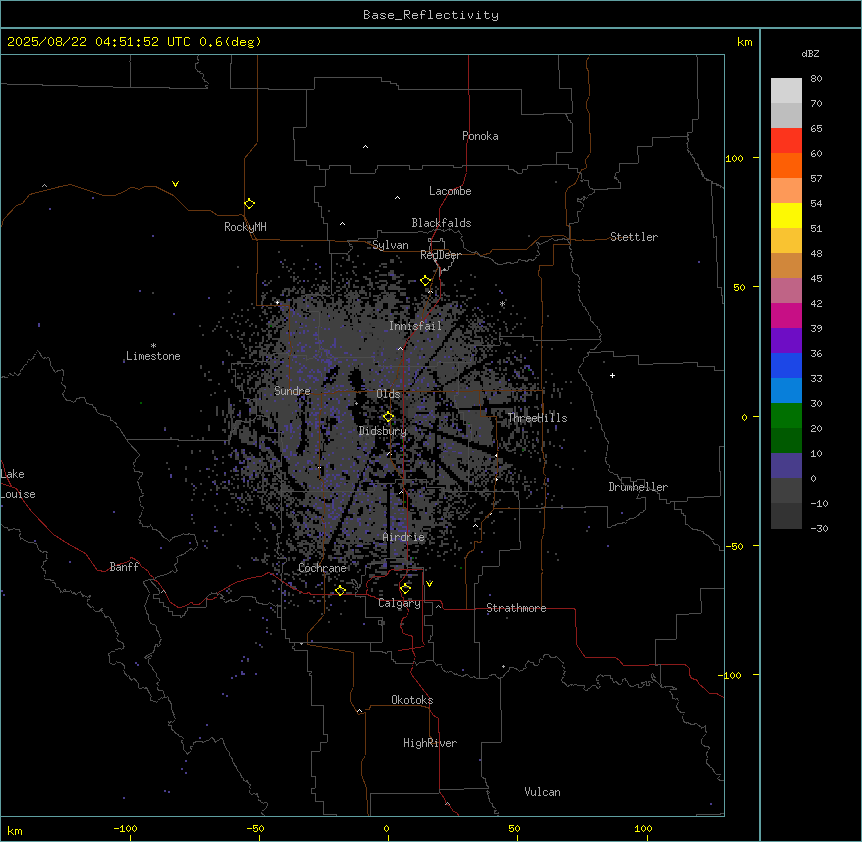Image resolution: width=862 pixels, height=842 pixels.
Task: Click the white plus marker west of Drumheller region
Action: coord(612,375)
